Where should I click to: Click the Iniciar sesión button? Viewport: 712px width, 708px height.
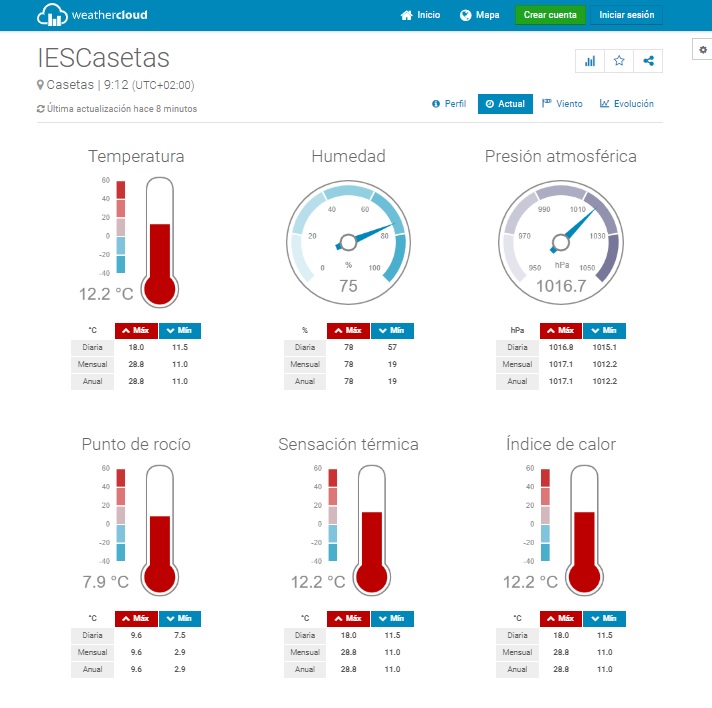626,15
